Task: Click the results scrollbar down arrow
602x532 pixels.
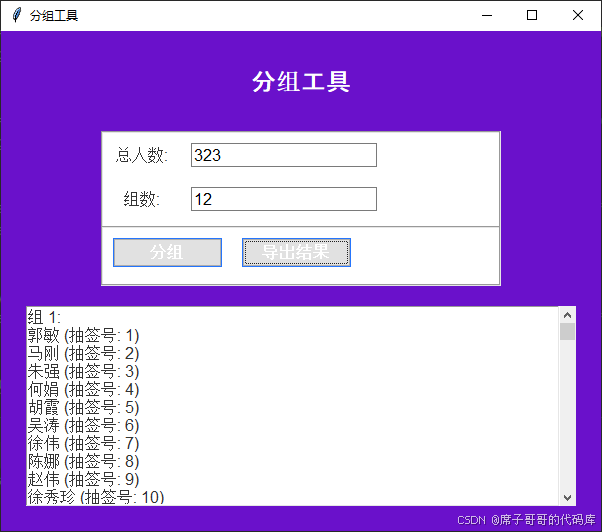Action: [x=567, y=497]
